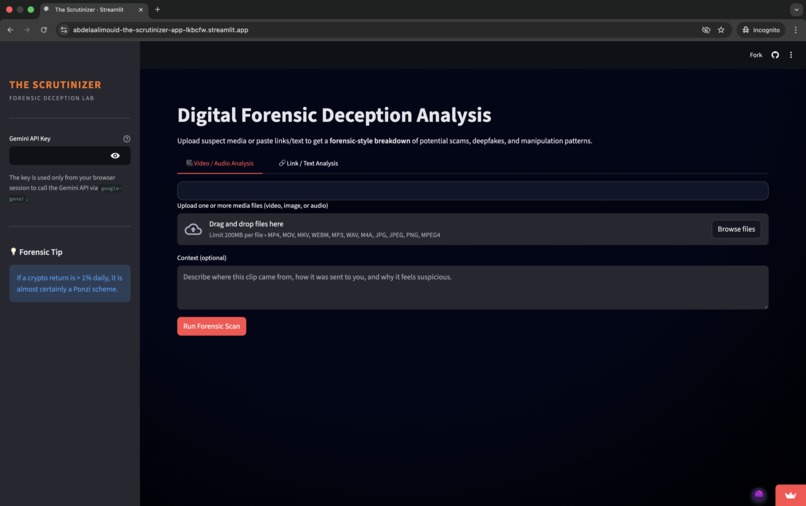Click the Ponzi scheme tip box text
The image size is (806, 506).
69,283
